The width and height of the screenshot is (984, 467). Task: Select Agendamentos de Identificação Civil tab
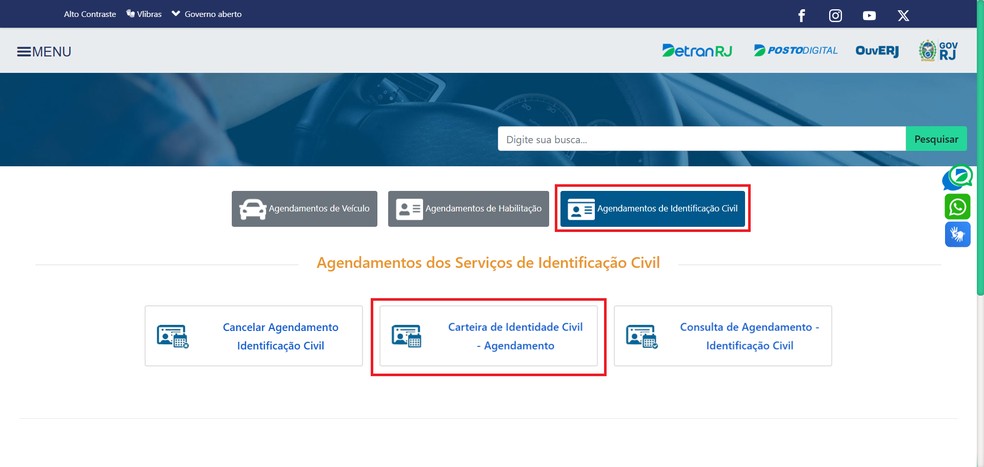tap(653, 209)
